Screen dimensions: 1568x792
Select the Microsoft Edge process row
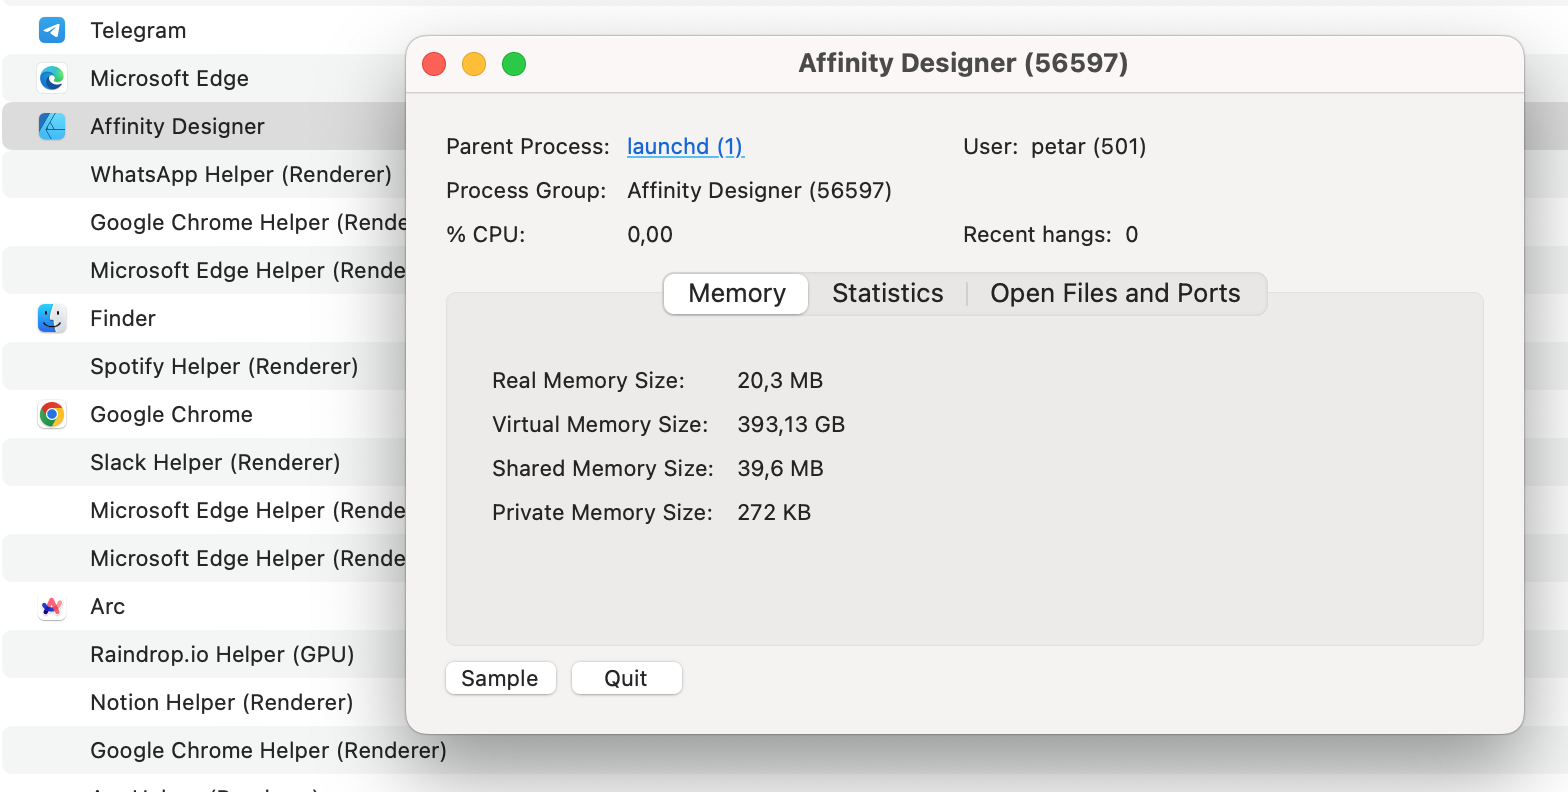coord(204,78)
